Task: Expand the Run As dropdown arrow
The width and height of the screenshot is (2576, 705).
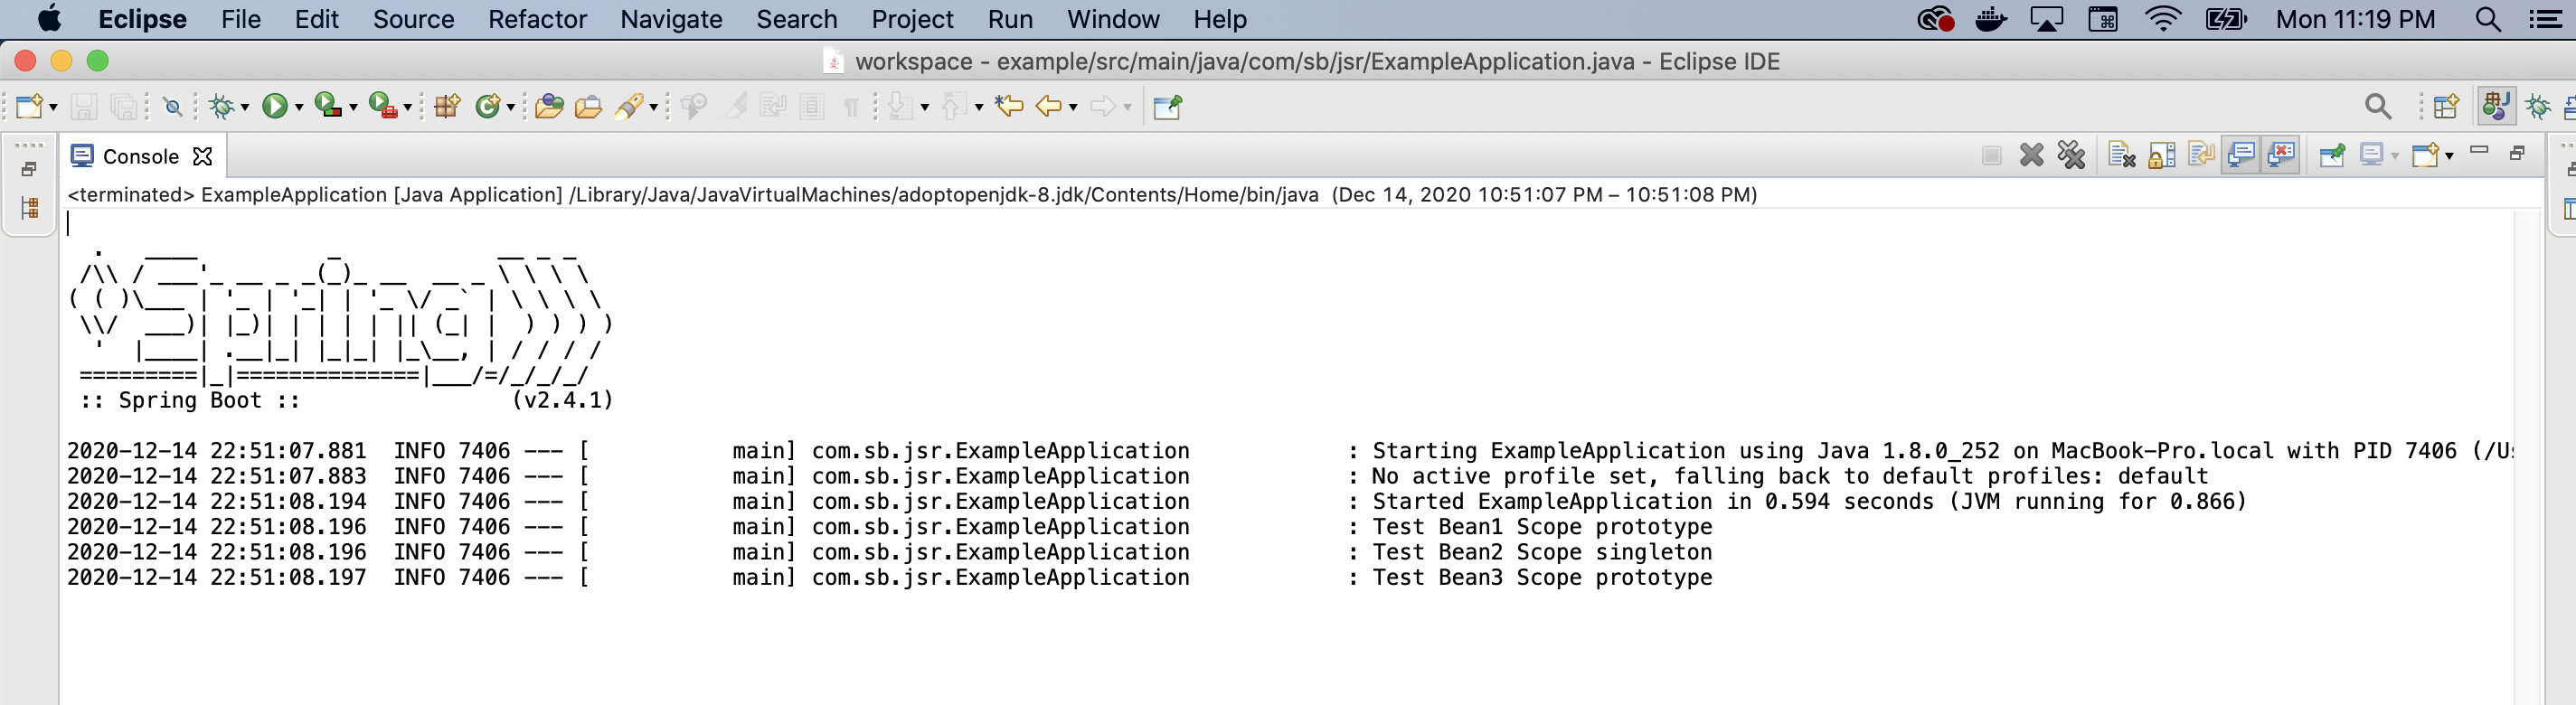Action: click(299, 108)
